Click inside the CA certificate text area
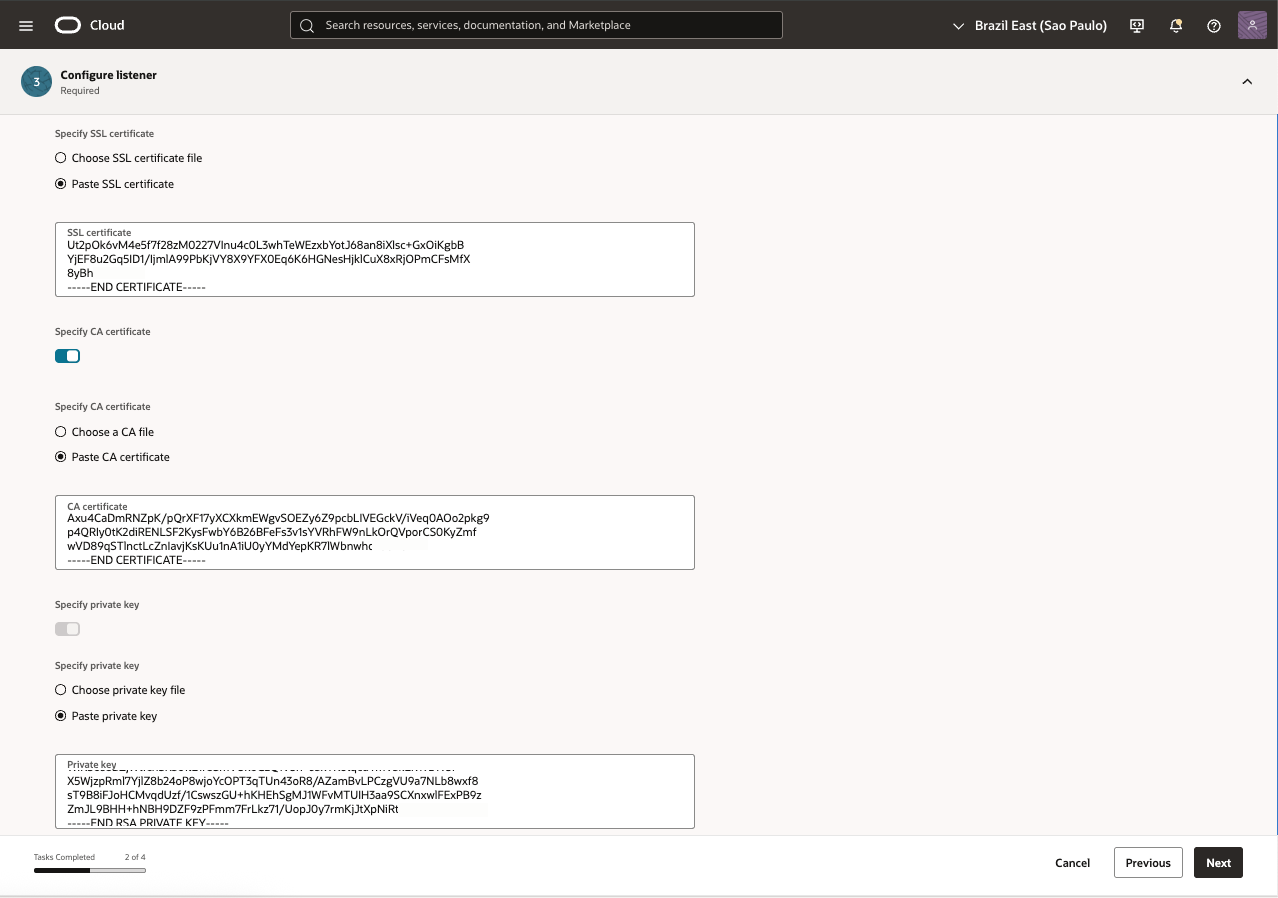The width and height of the screenshot is (1278, 898). coord(375,532)
